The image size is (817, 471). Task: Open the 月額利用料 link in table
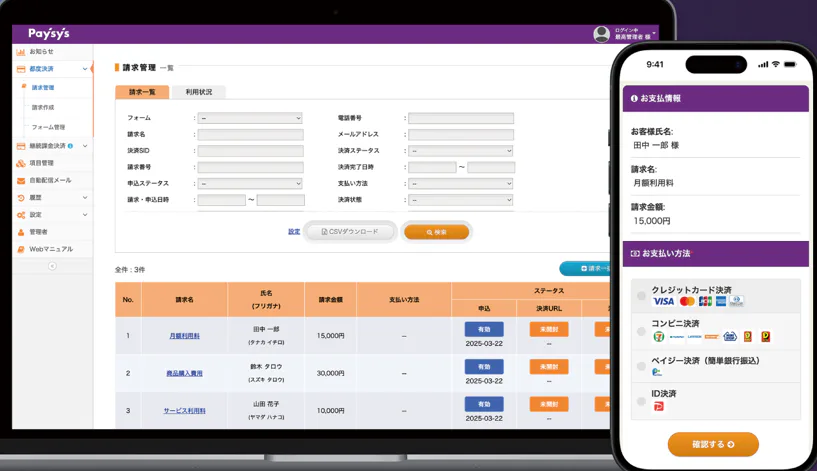click(x=184, y=336)
